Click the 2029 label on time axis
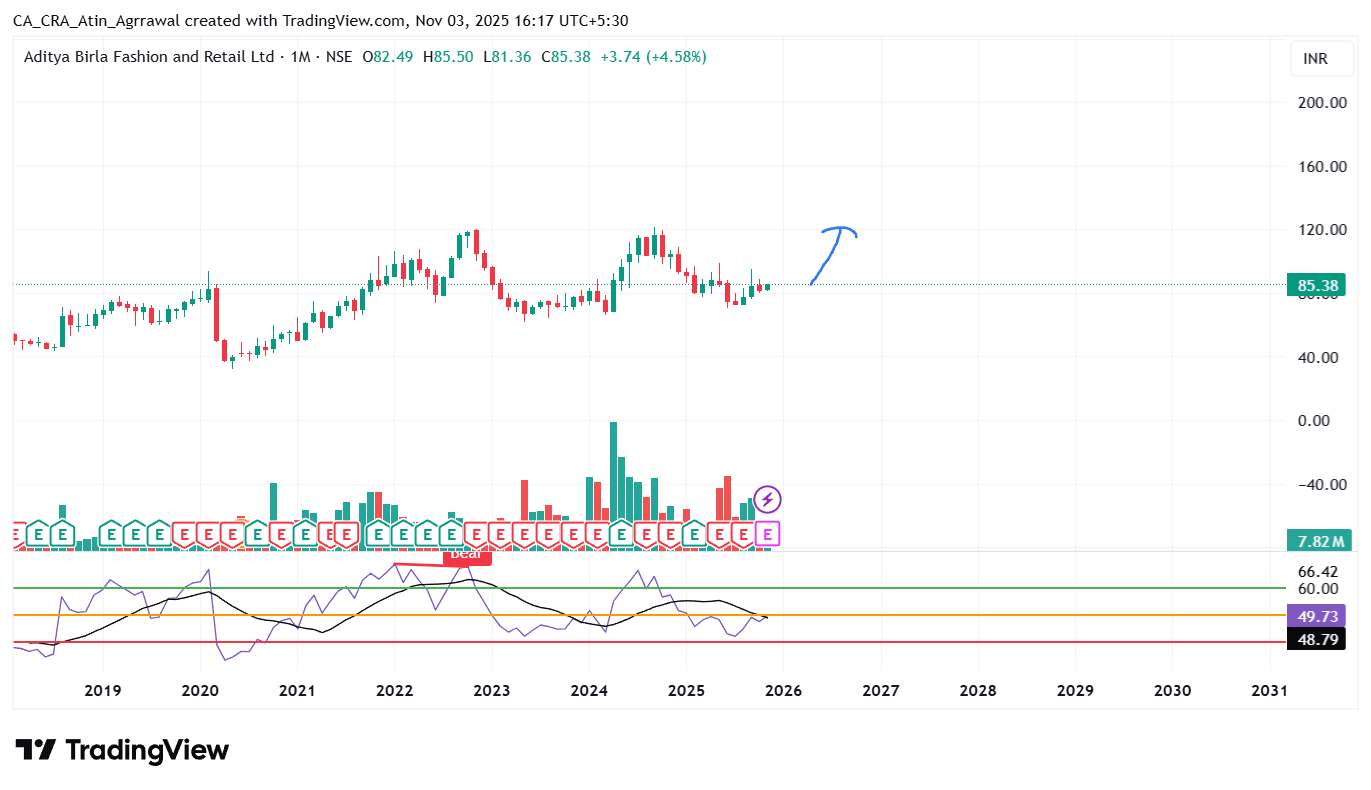 tap(1075, 690)
